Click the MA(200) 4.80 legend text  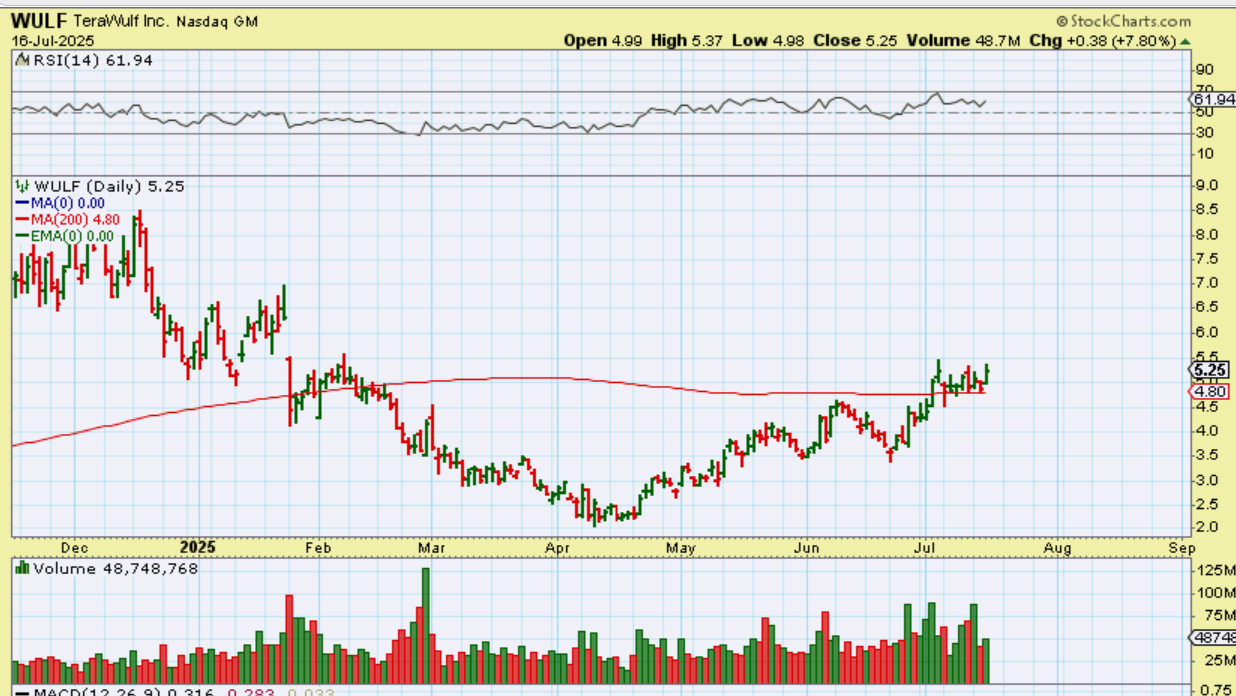click(x=75, y=219)
